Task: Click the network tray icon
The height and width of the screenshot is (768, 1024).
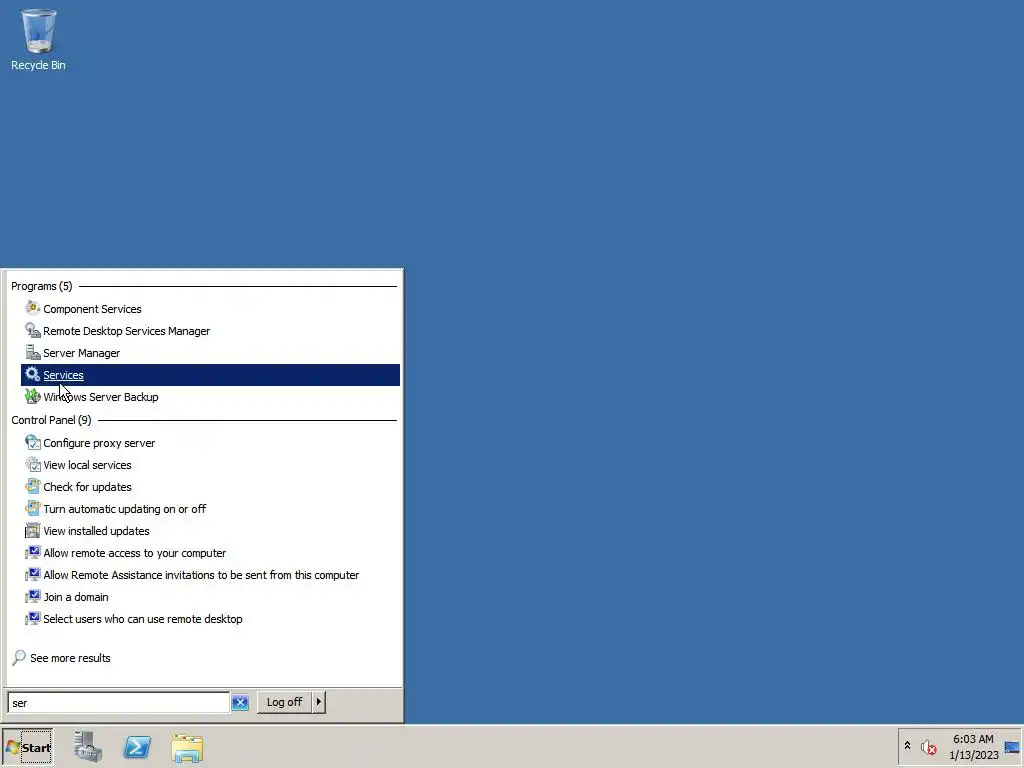Action: tap(1012, 747)
